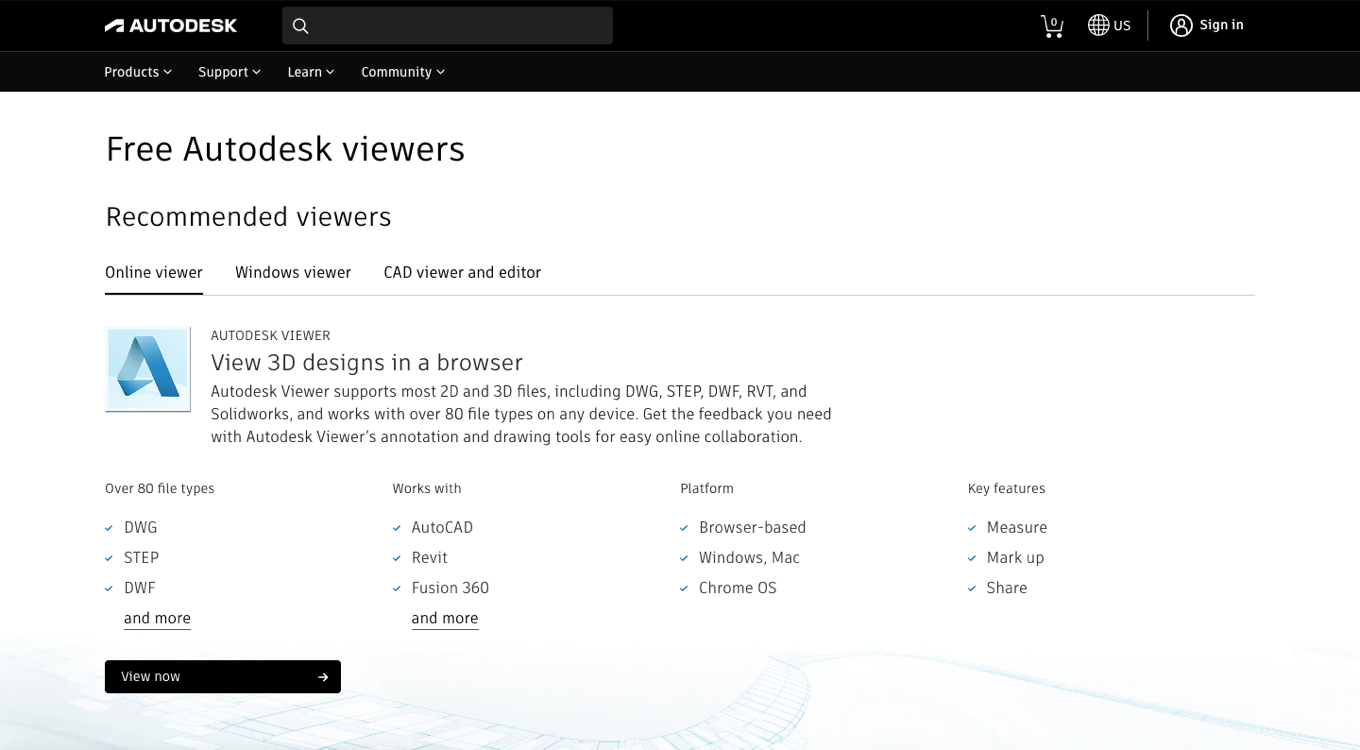Select the Online viewer tab
1360x750 pixels.
pos(154,272)
